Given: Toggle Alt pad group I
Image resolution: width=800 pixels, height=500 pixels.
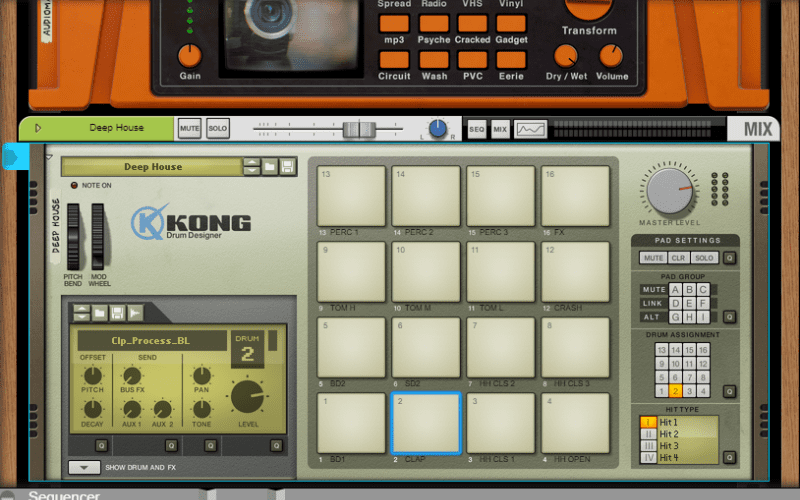Looking at the screenshot, I should point(703,317).
